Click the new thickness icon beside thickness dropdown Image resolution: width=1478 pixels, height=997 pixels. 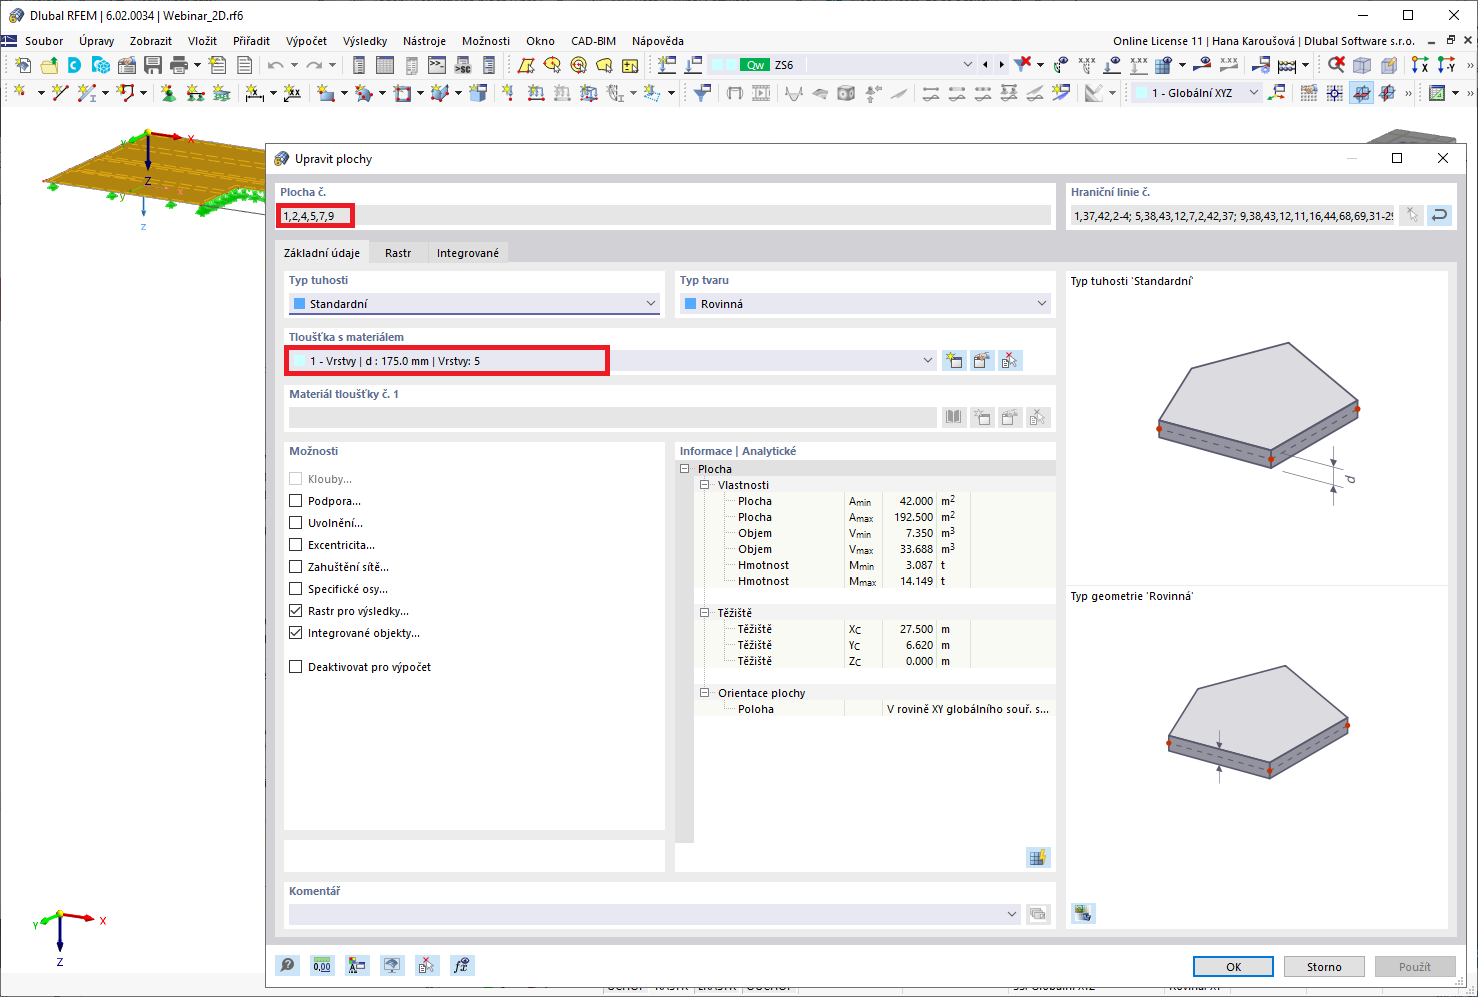tap(954, 360)
